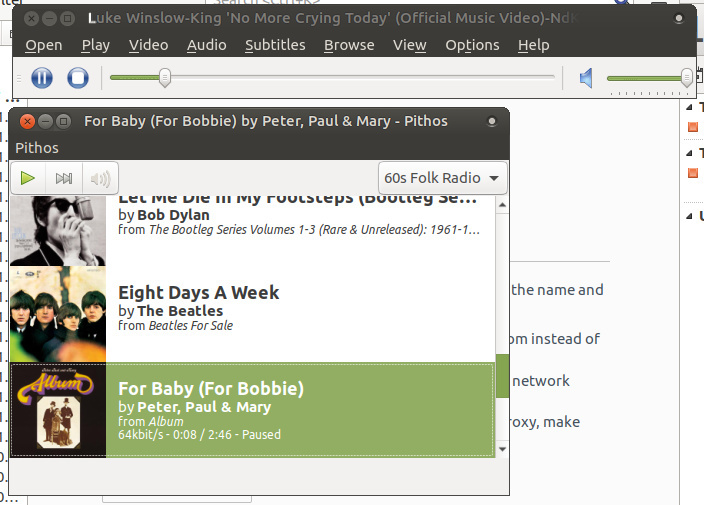The width and height of the screenshot is (704, 505).
Task: Click the indicator dot in Pithos titlebar
Action: [492, 121]
